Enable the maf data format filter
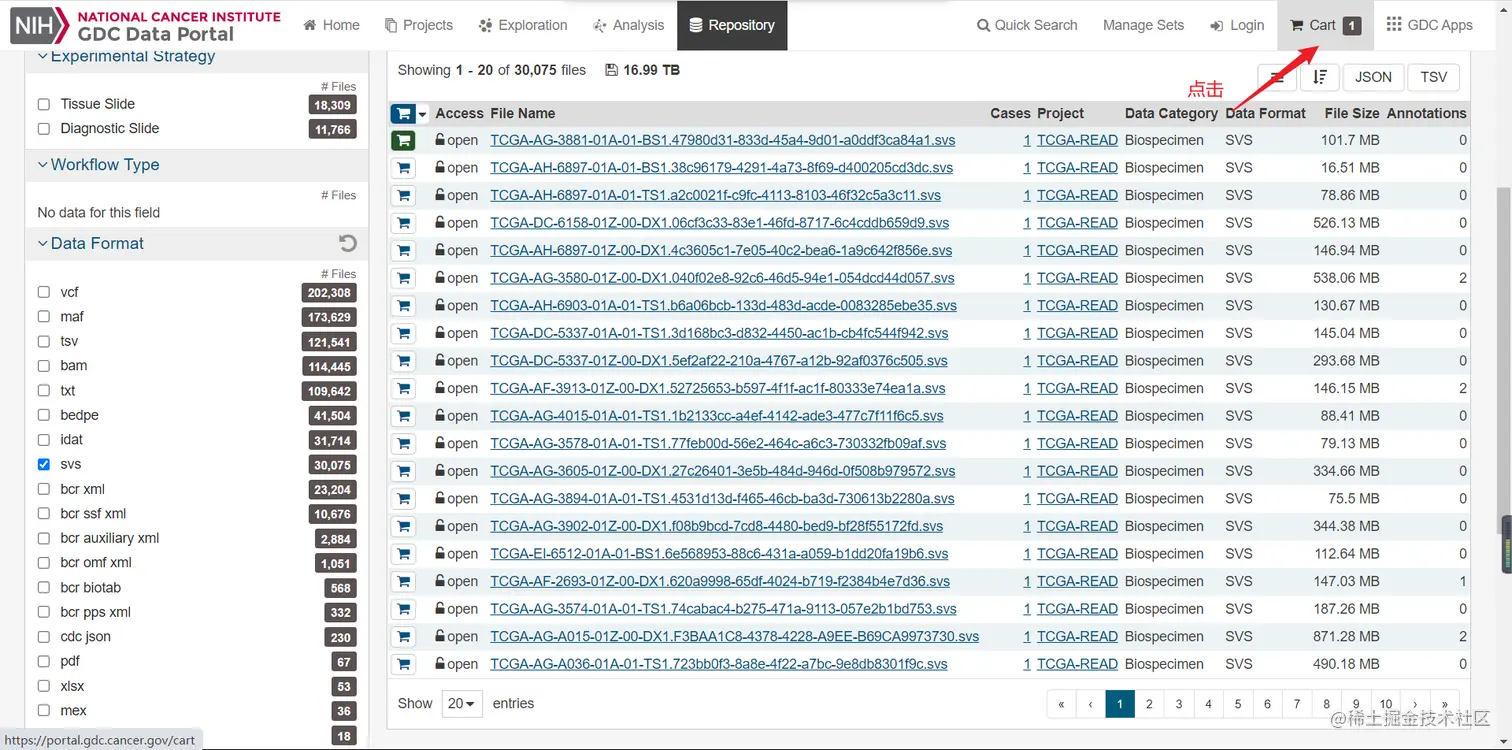Viewport: 1512px width, 750px height. coord(44,316)
